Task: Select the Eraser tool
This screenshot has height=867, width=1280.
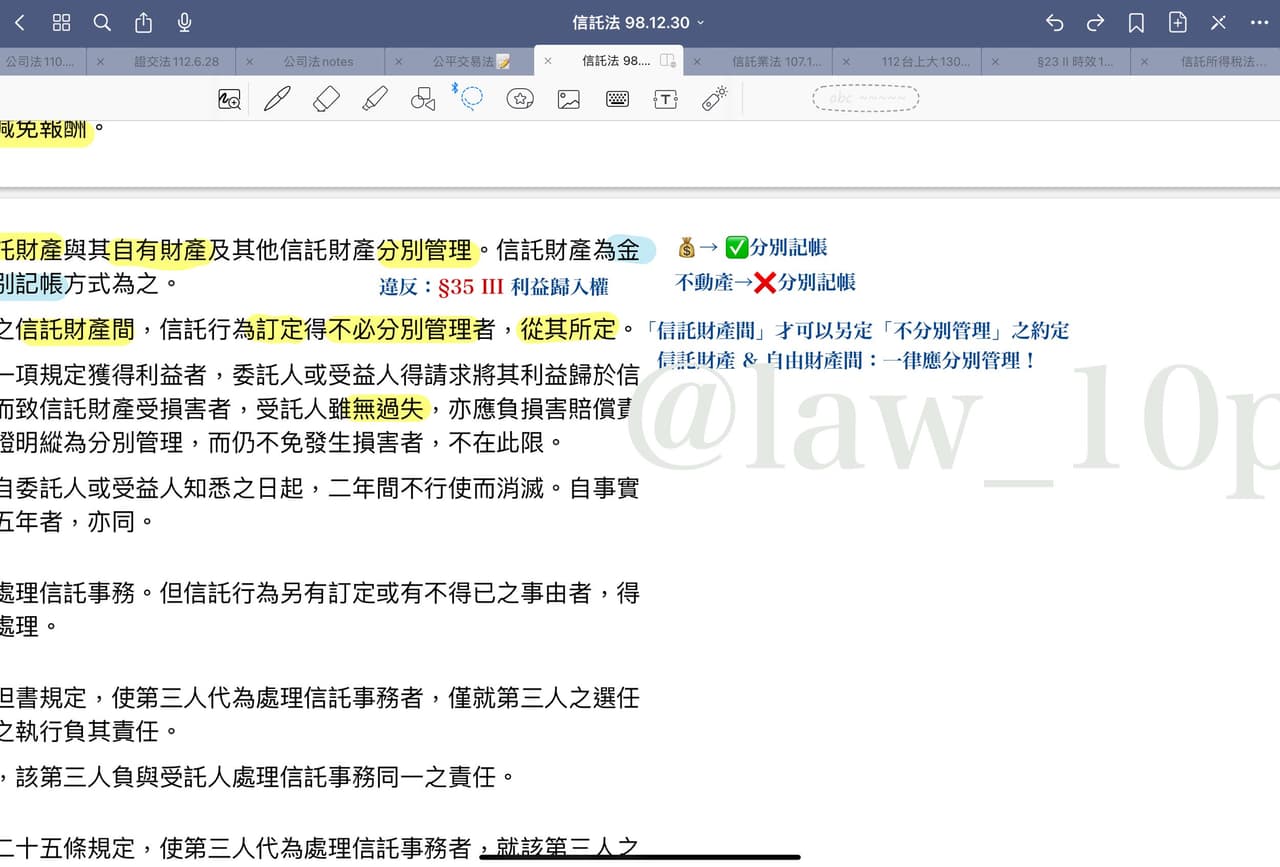Action: (326, 98)
